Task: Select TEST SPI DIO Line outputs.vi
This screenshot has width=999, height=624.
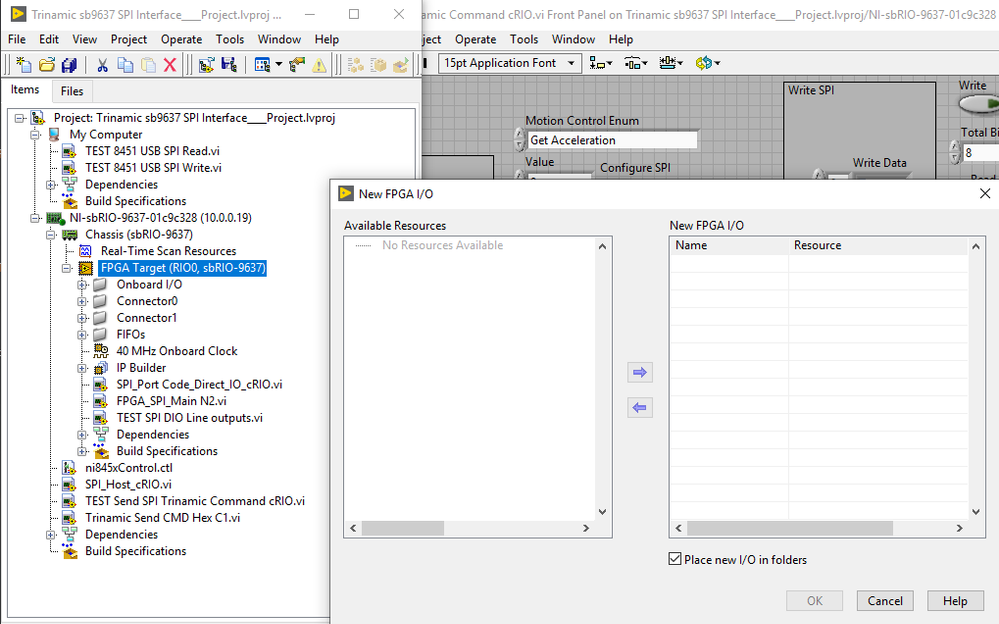Action: pos(189,417)
